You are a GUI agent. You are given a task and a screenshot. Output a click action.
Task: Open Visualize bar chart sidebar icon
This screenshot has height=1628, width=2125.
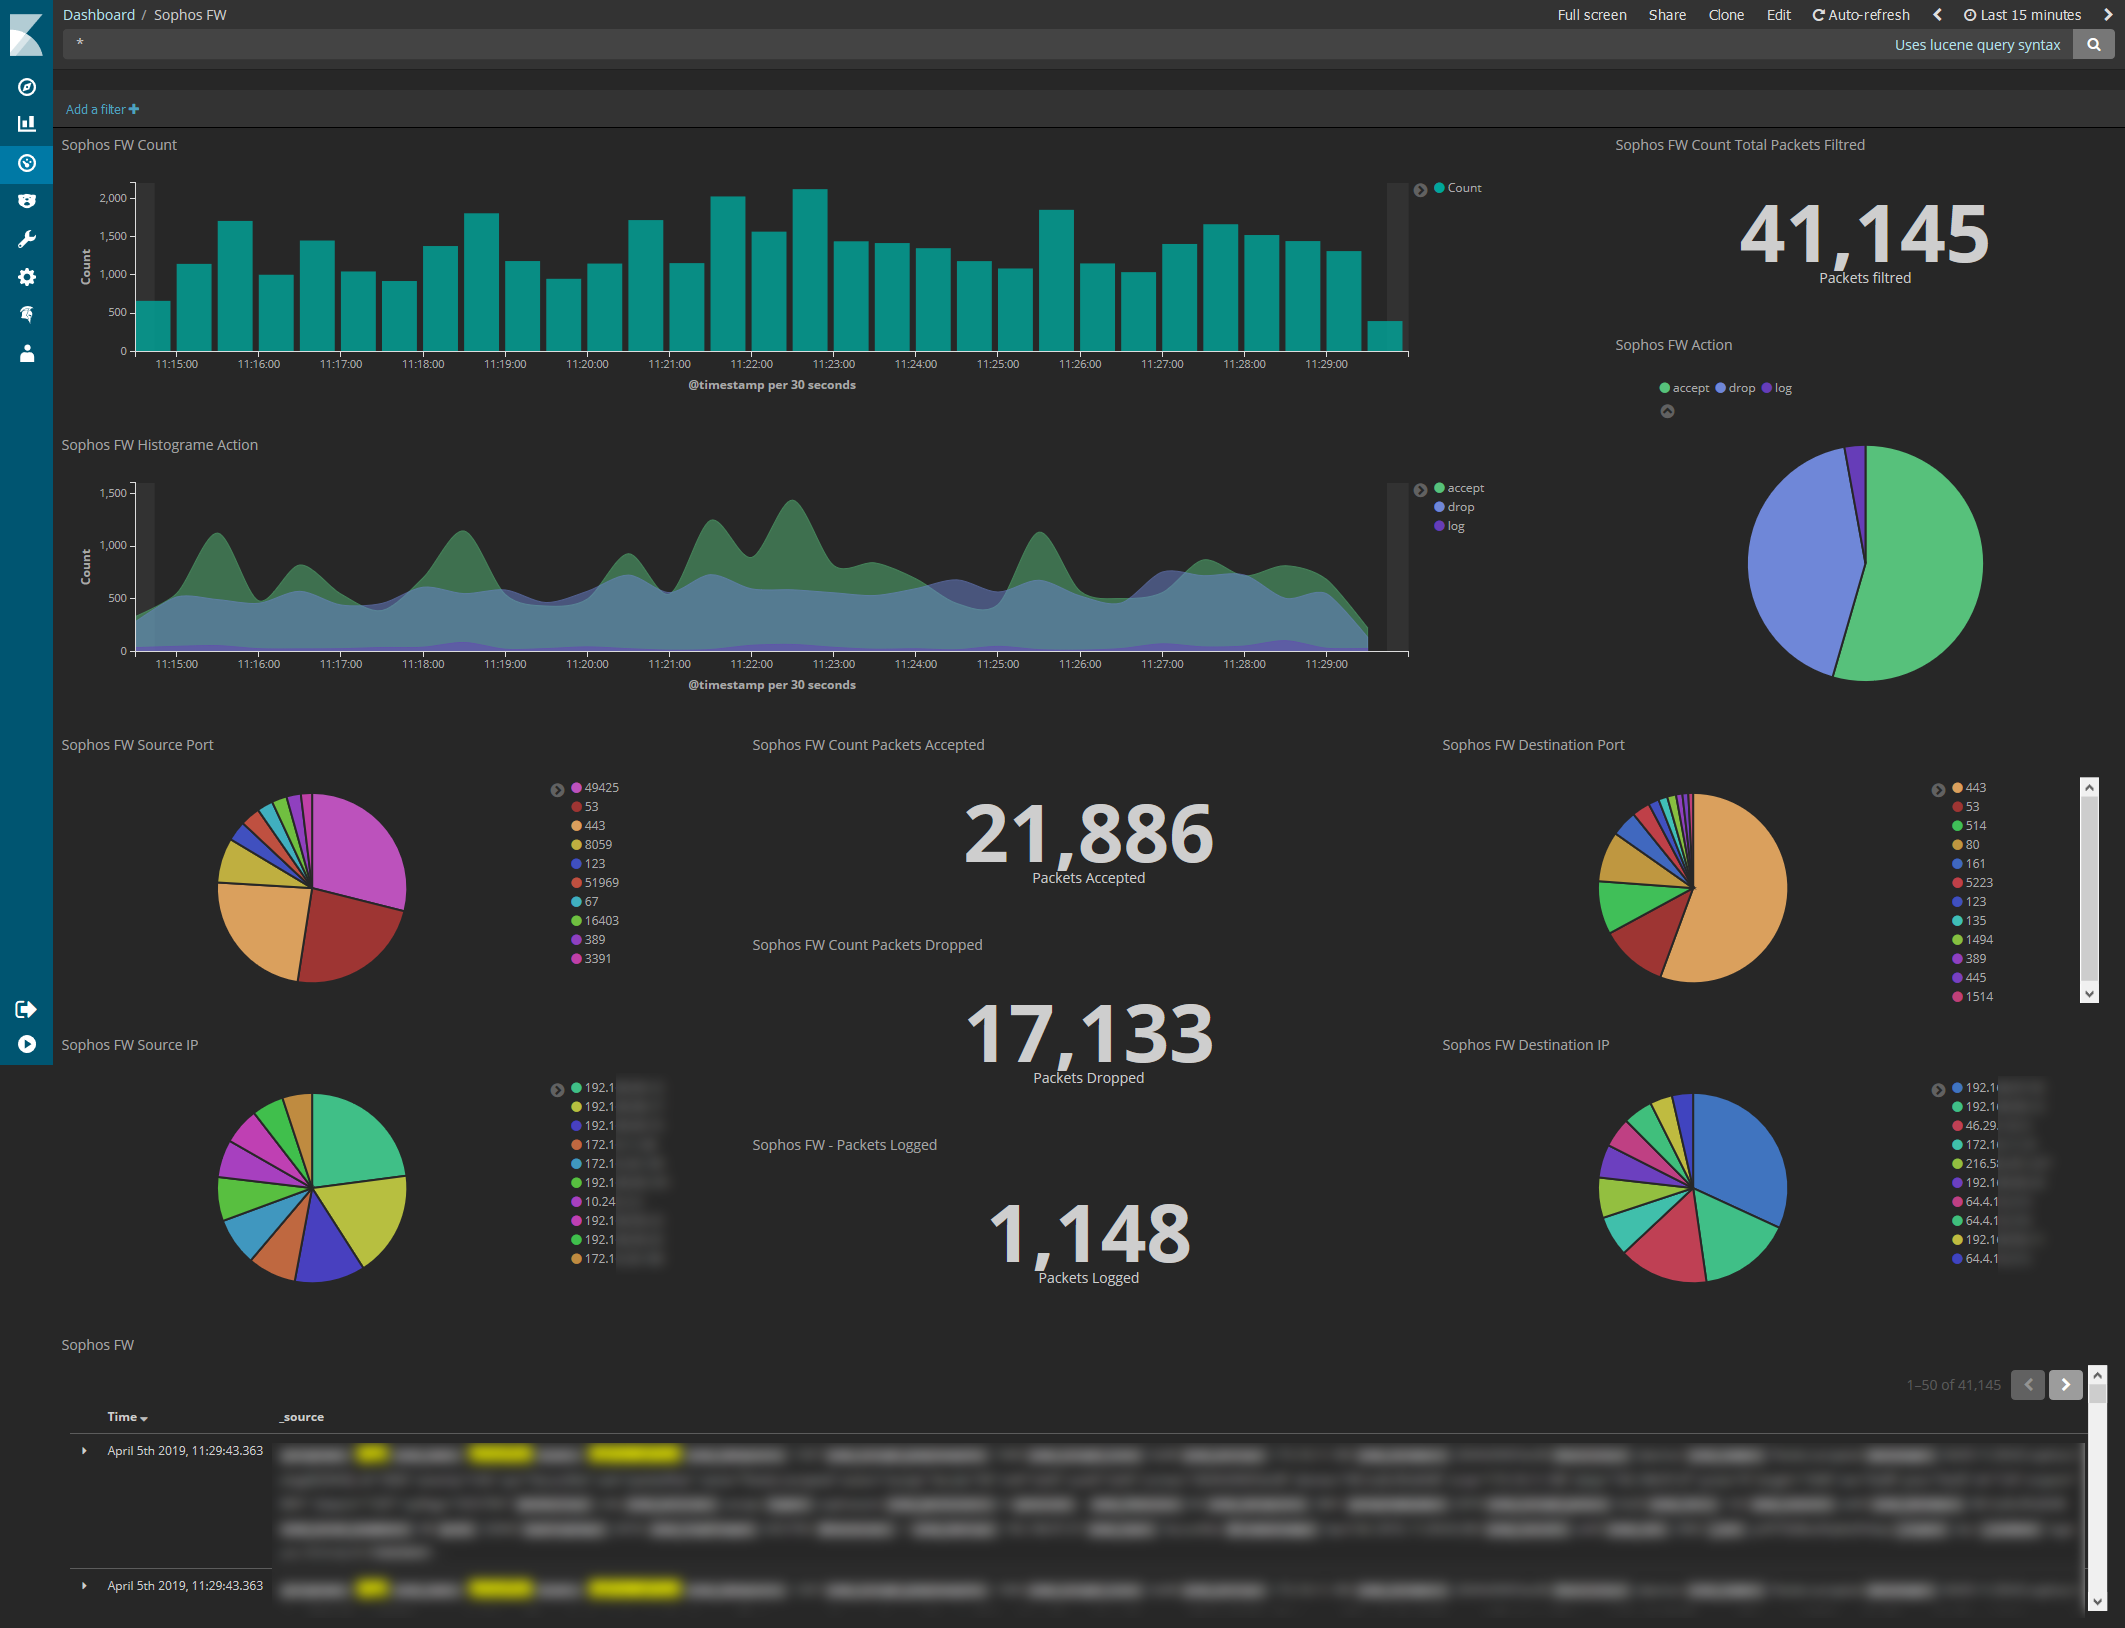[27, 124]
